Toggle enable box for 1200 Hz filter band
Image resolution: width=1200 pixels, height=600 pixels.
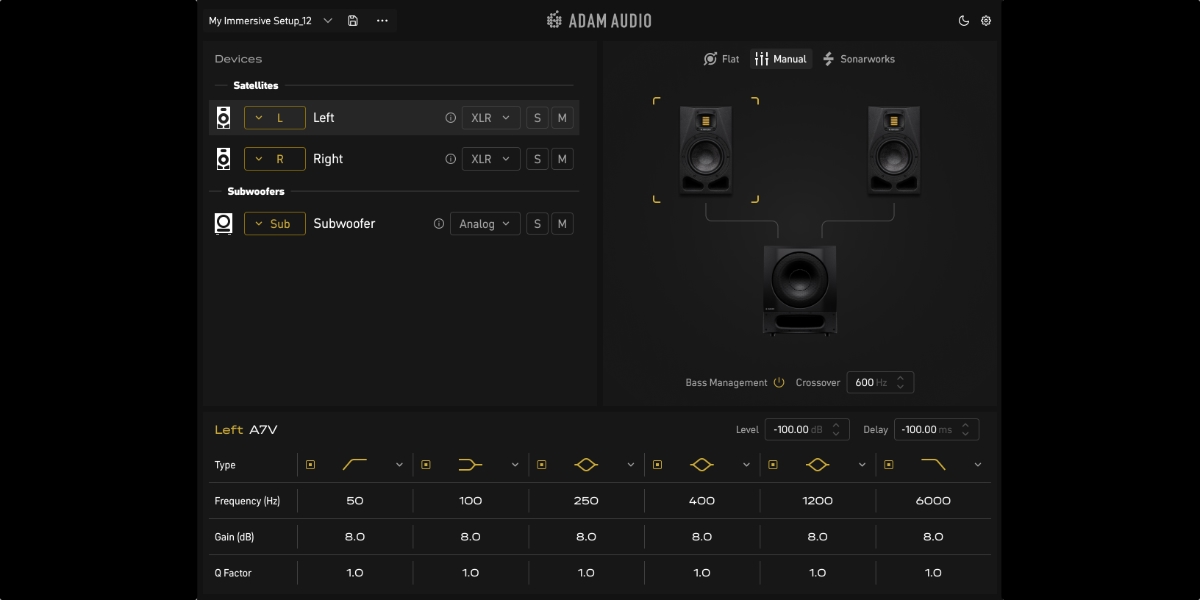point(773,465)
